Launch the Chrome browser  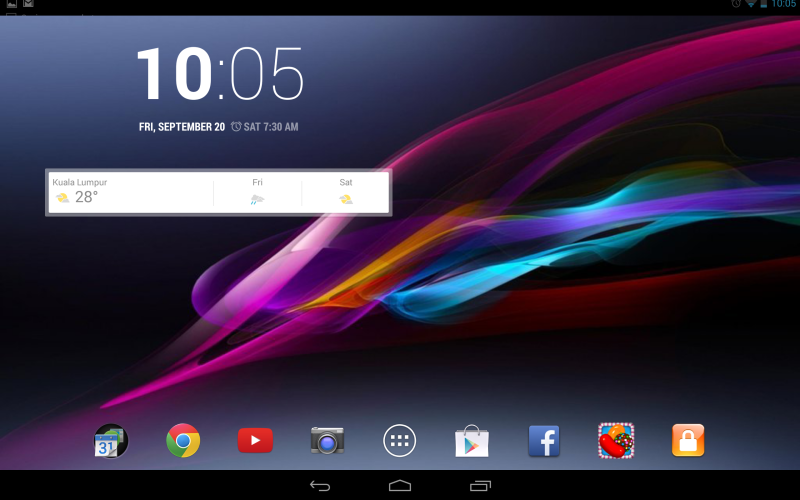183,441
